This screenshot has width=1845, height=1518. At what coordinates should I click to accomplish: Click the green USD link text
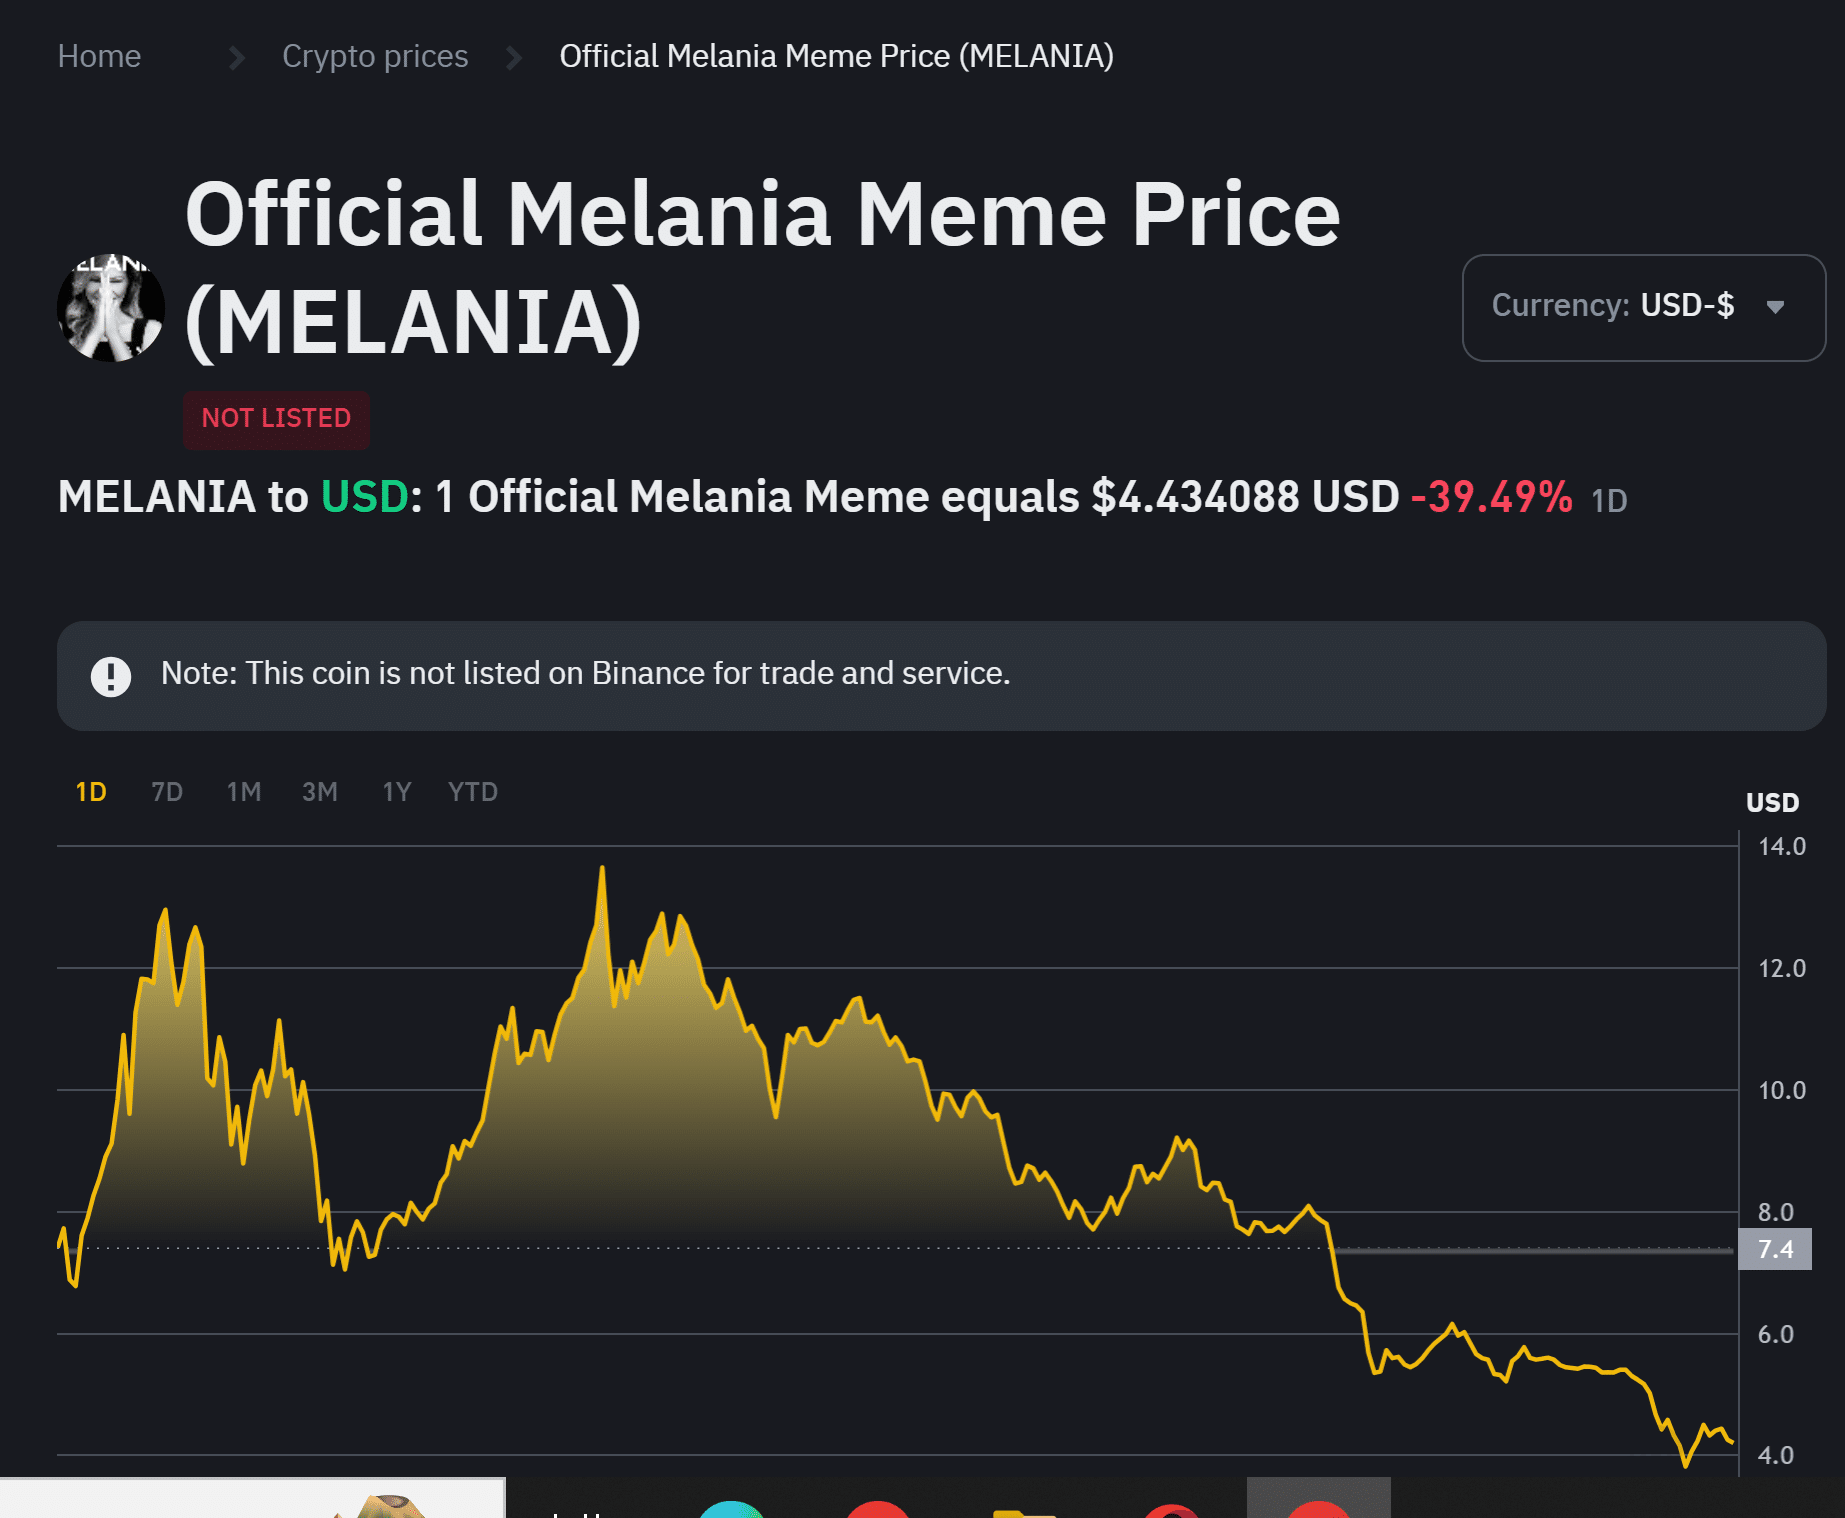[x=364, y=497]
